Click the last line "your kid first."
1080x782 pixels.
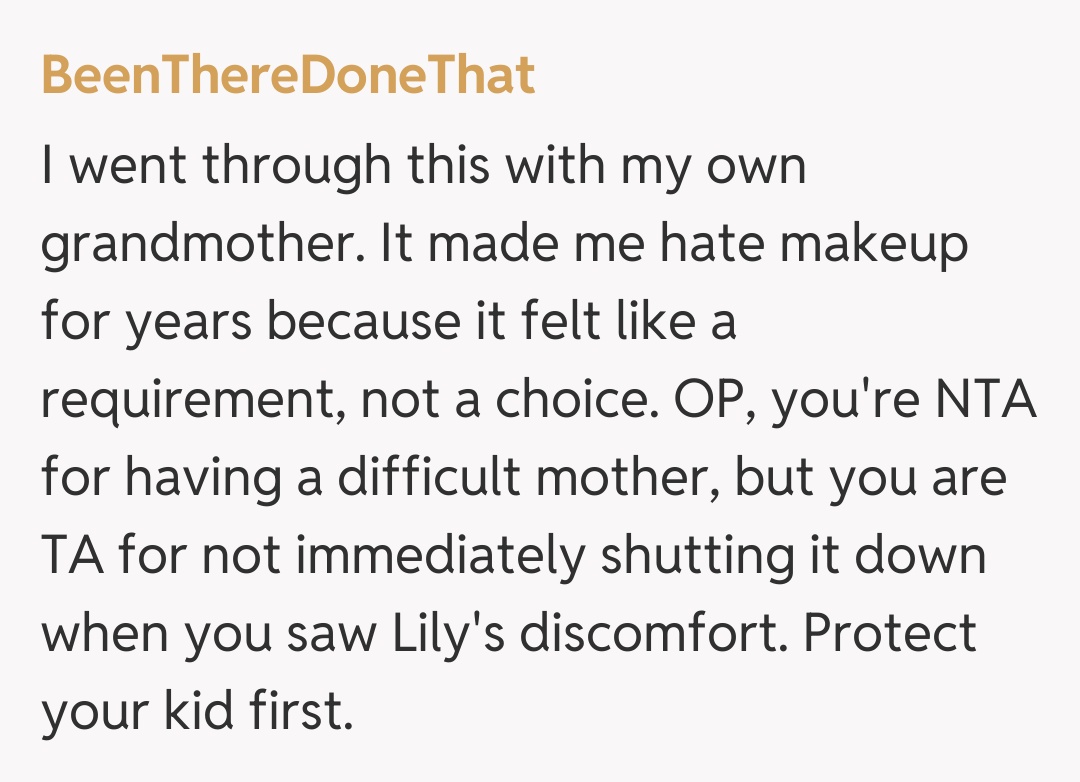pyautogui.click(x=197, y=711)
